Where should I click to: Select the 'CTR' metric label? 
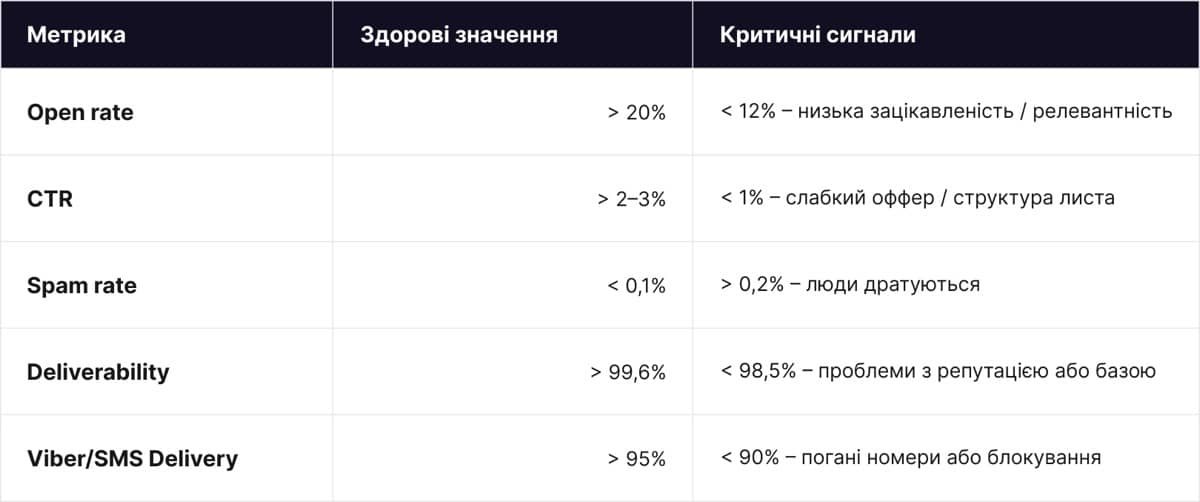pyautogui.click(x=50, y=199)
